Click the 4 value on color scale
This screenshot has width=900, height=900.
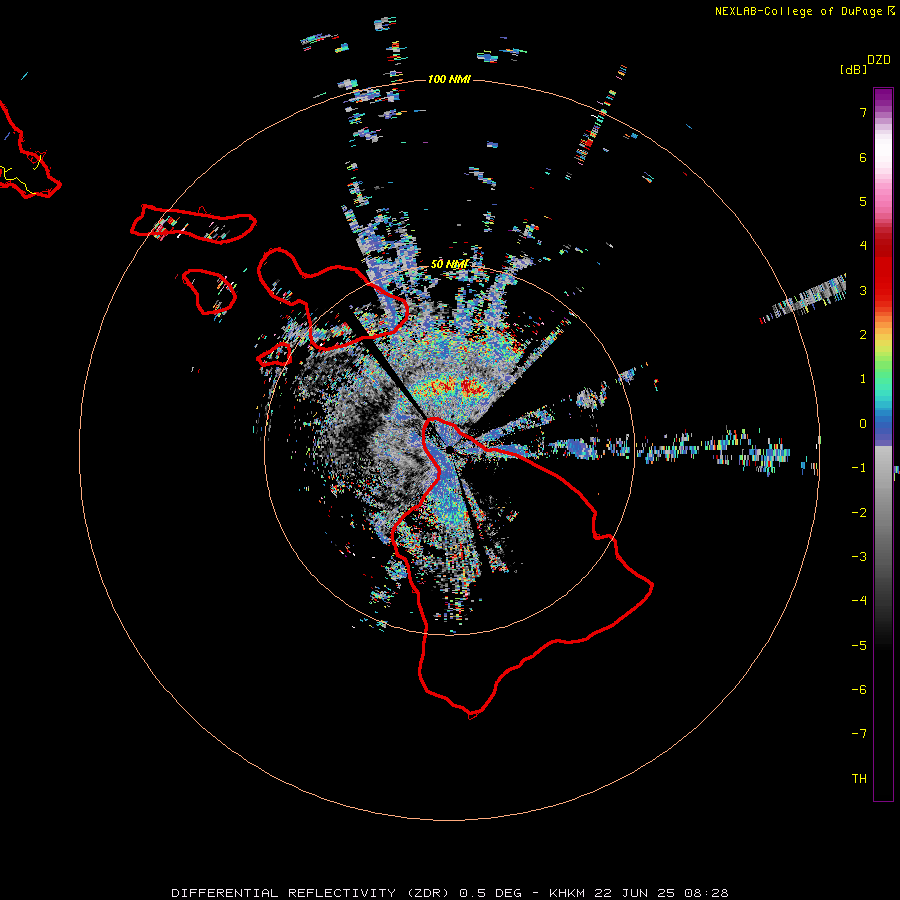coord(863,246)
